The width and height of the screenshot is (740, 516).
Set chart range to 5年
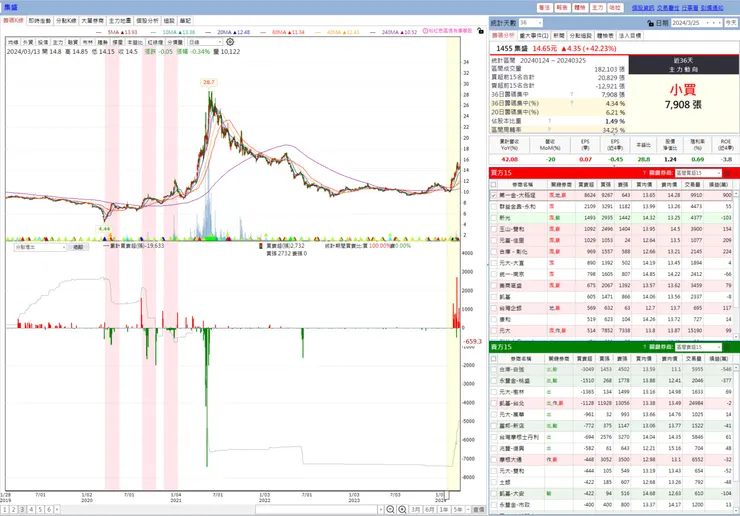tap(458, 509)
